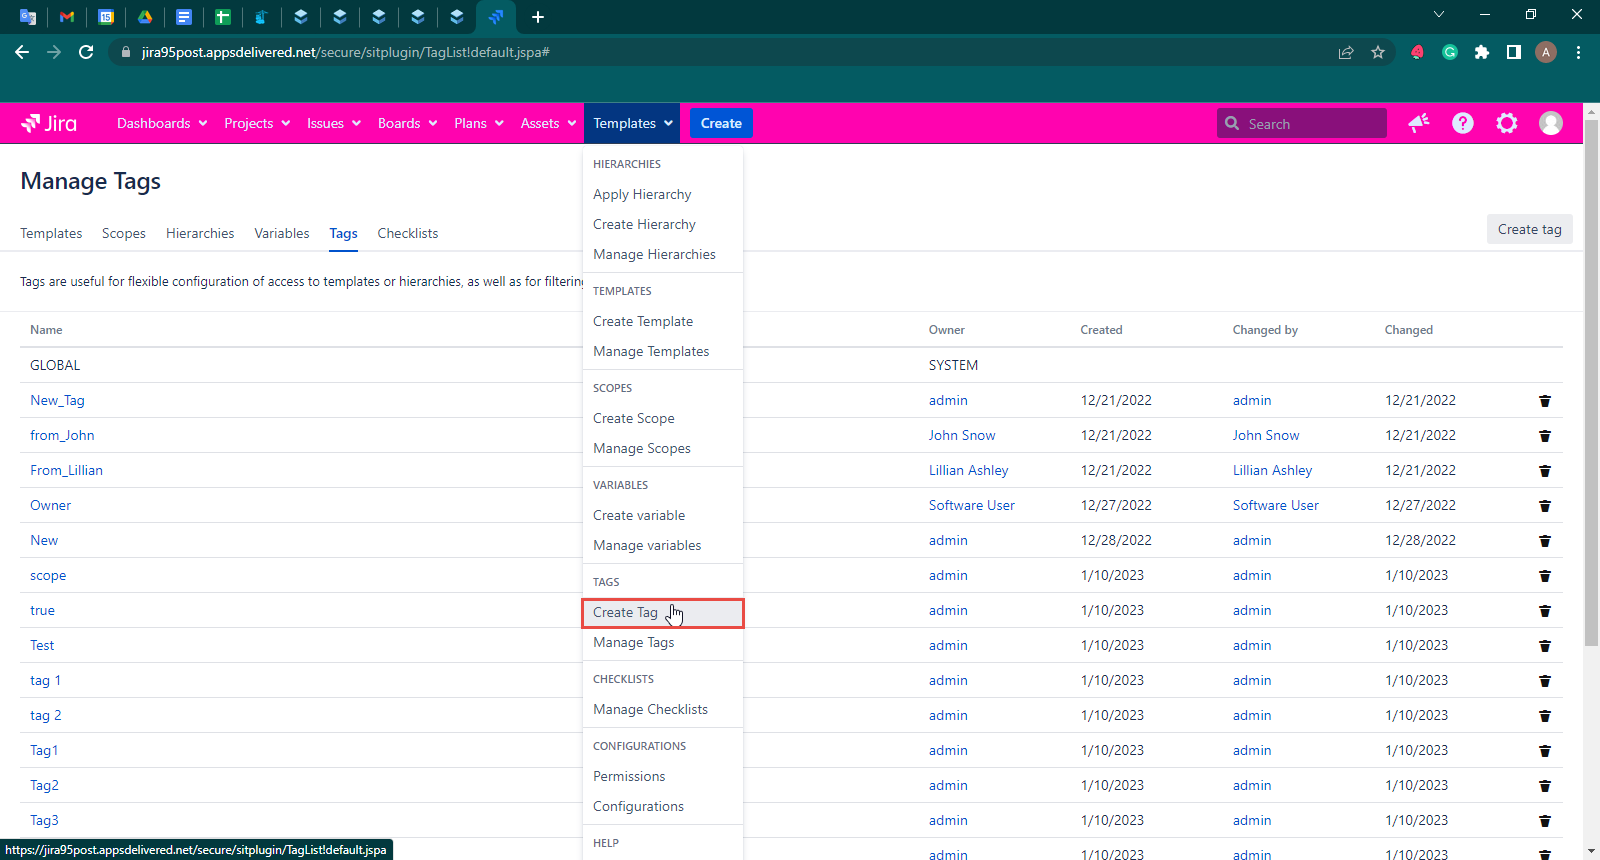The height and width of the screenshot is (860, 1600).
Task: Click trash icon for Owner tag row
Action: [1544, 506]
